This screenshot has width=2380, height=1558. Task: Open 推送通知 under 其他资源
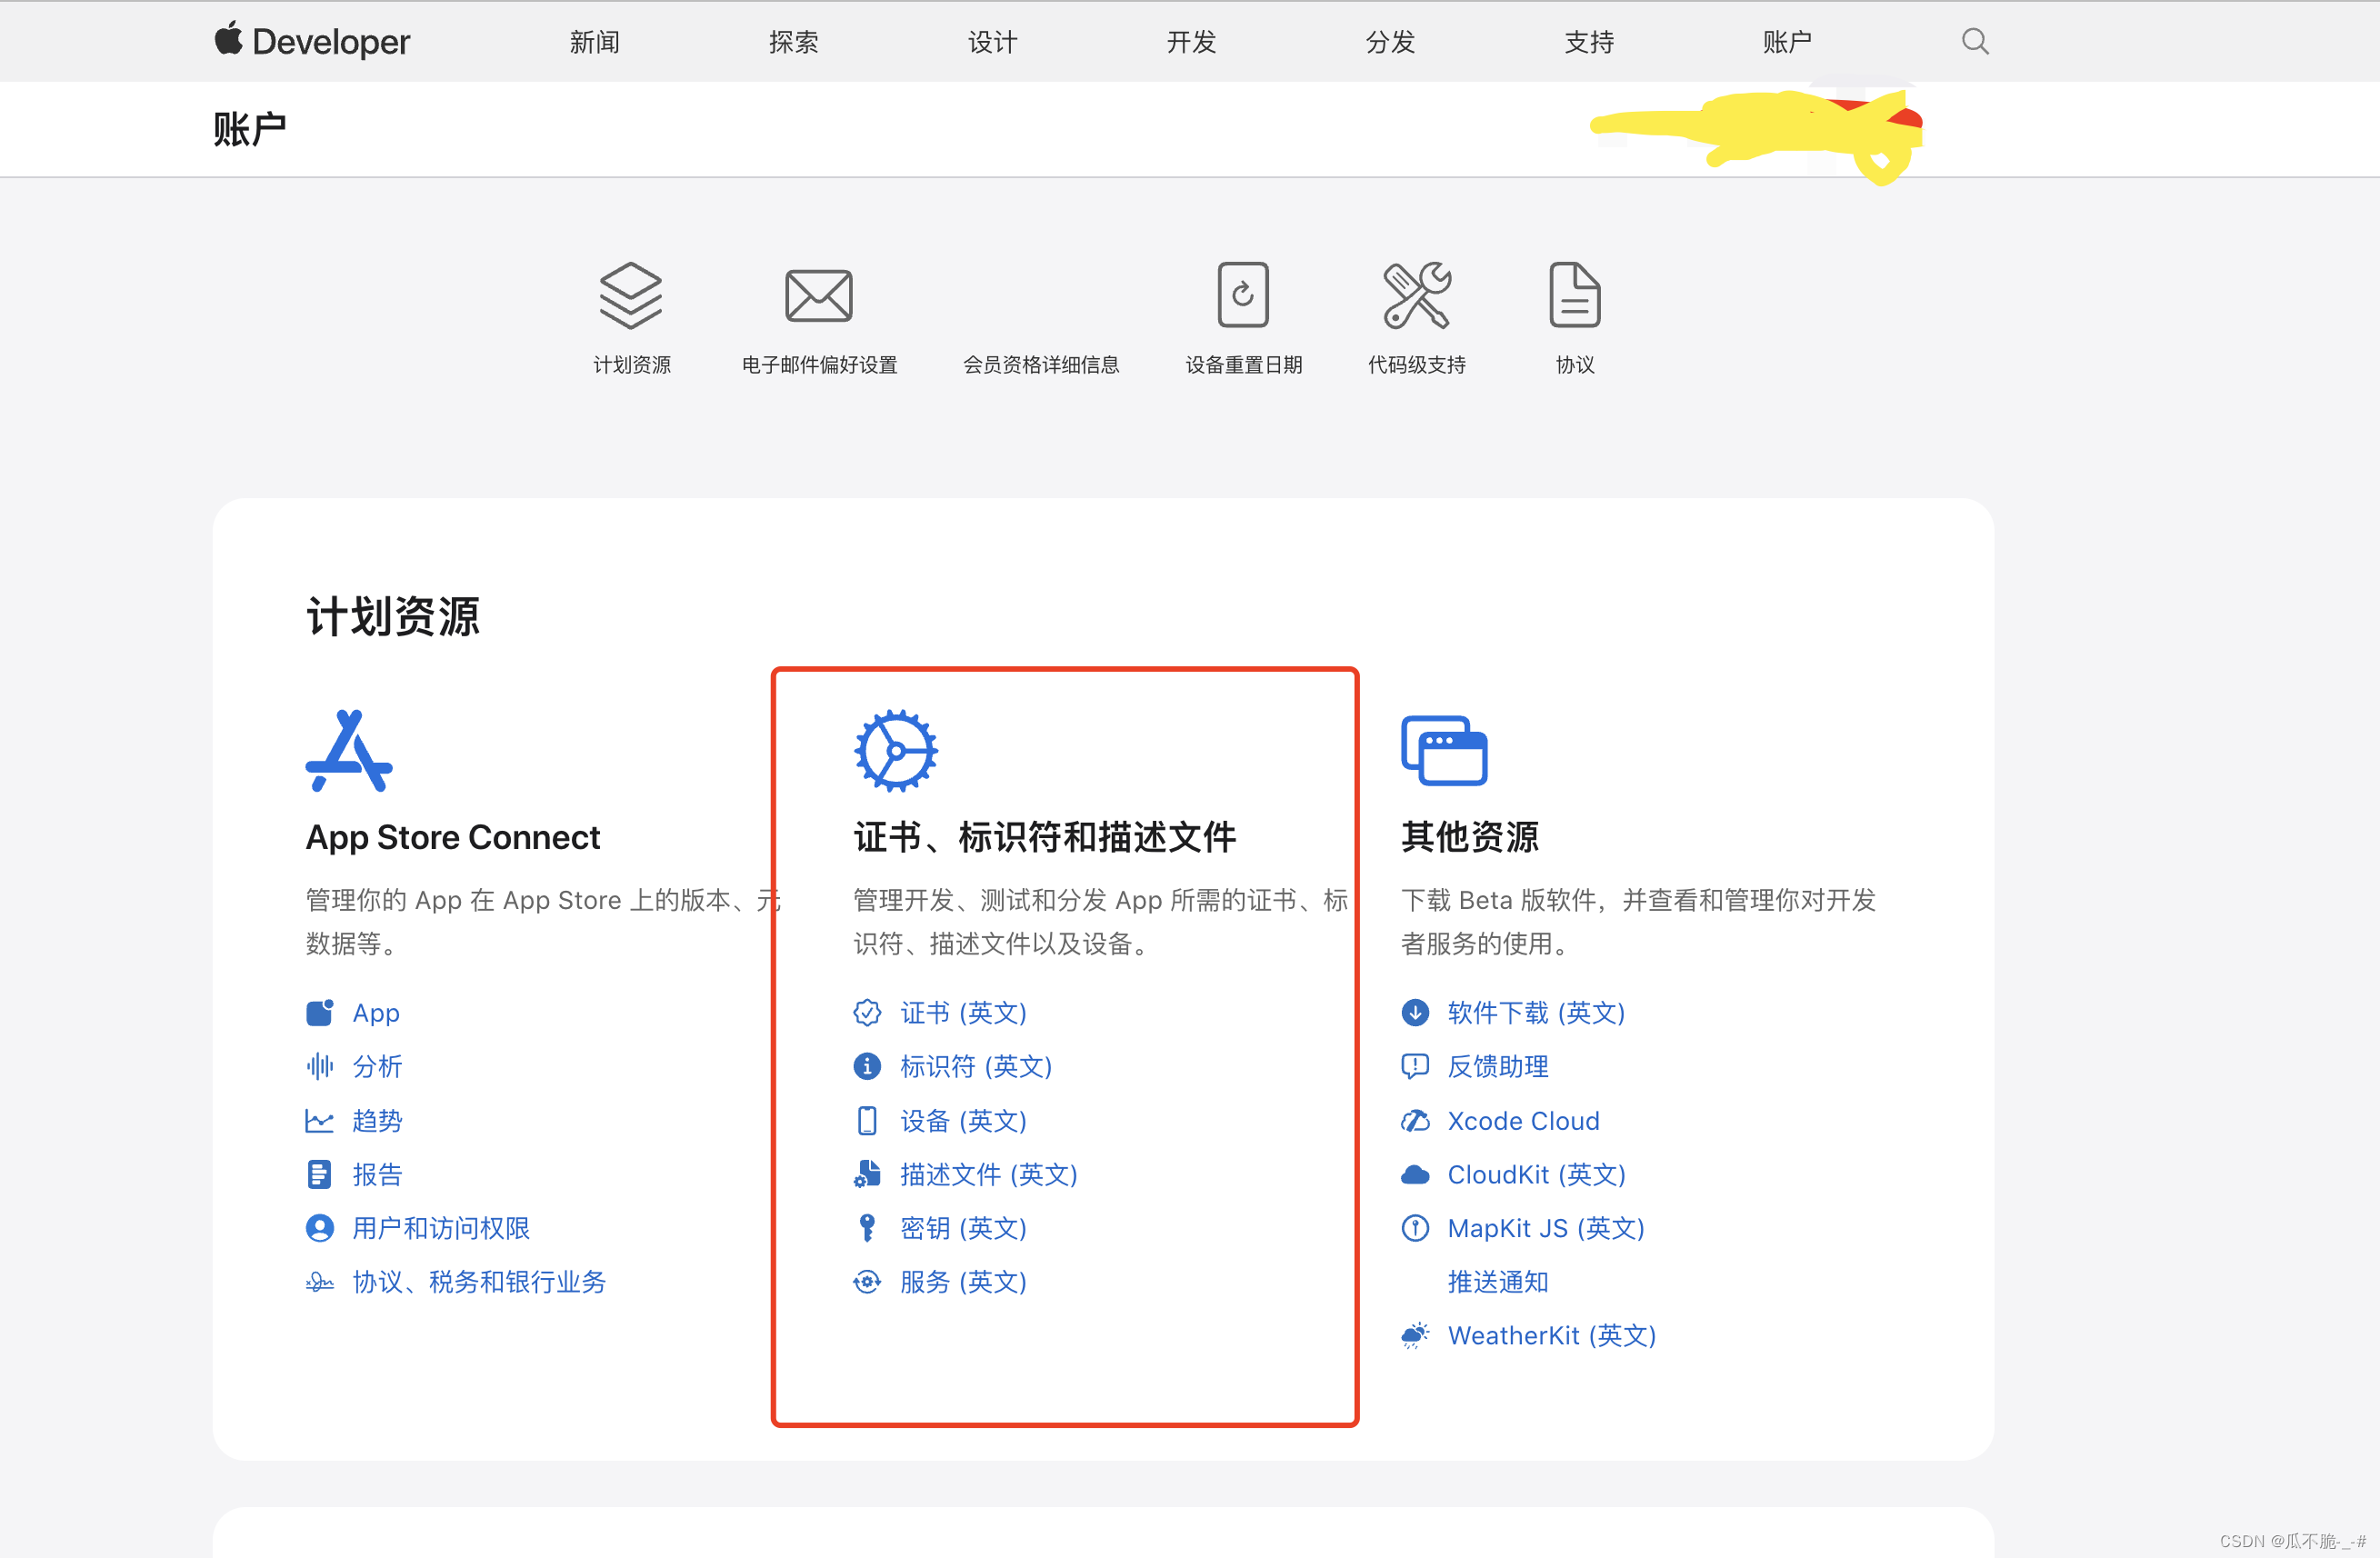pyautogui.click(x=1497, y=1282)
